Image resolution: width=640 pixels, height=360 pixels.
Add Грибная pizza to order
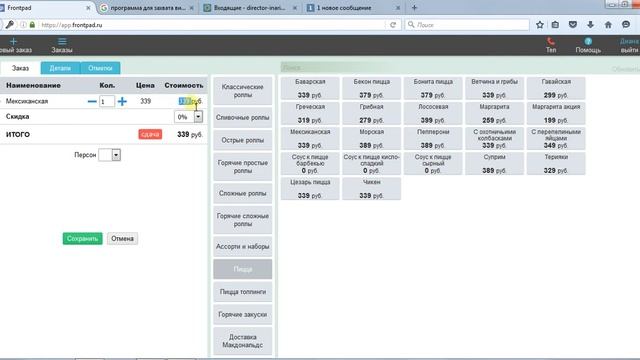tap(371, 113)
